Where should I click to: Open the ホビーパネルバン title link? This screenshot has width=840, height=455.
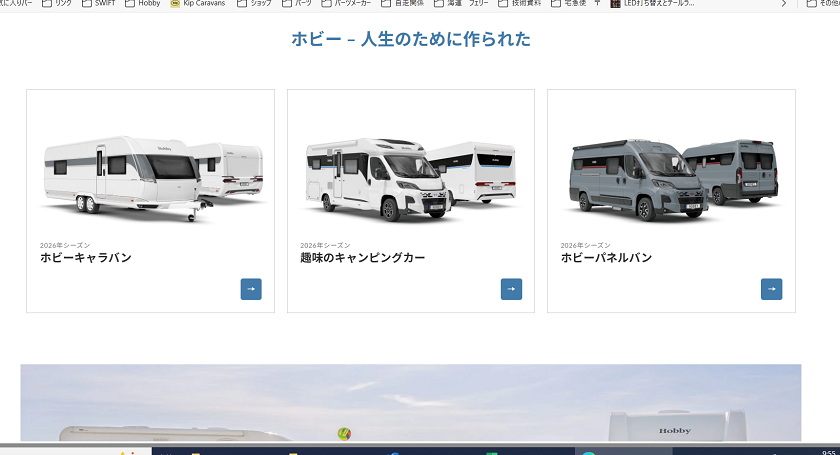point(606,258)
